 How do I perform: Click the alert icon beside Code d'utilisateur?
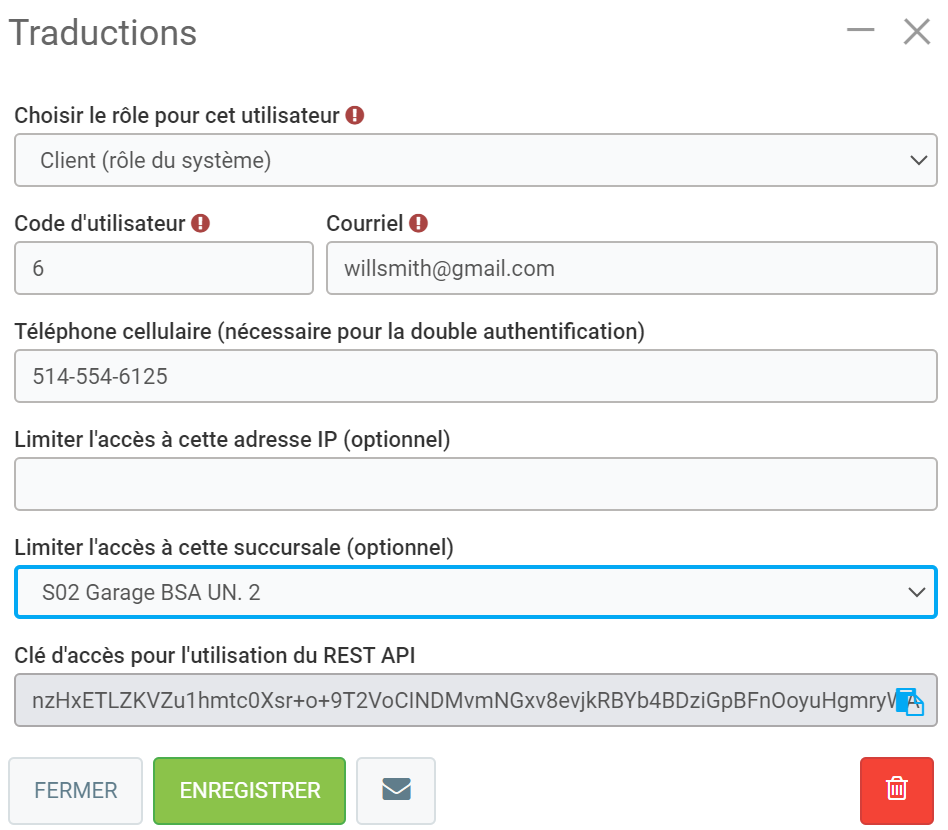(x=200, y=223)
